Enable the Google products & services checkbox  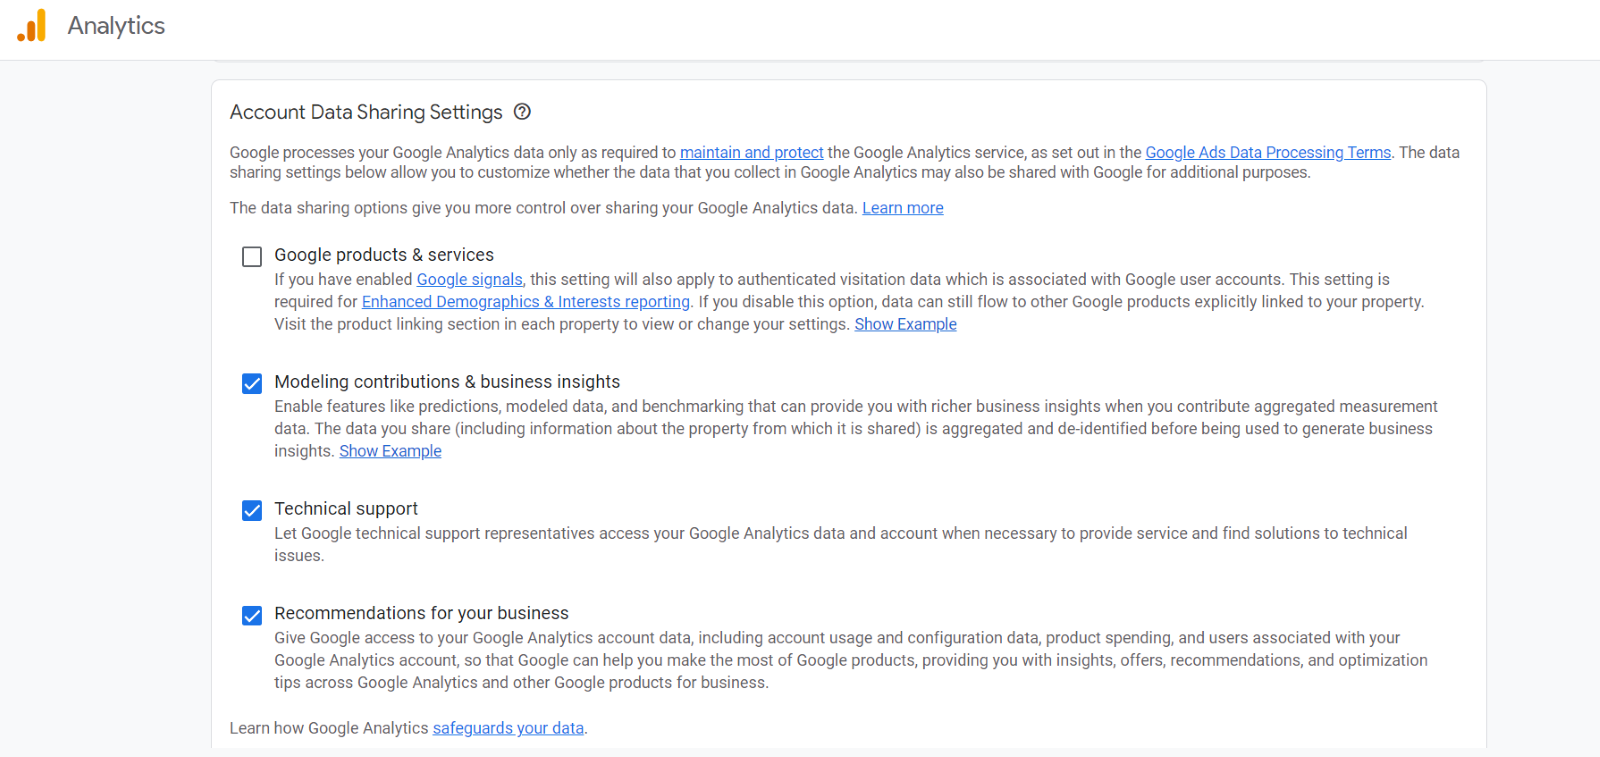pos(252,257)
